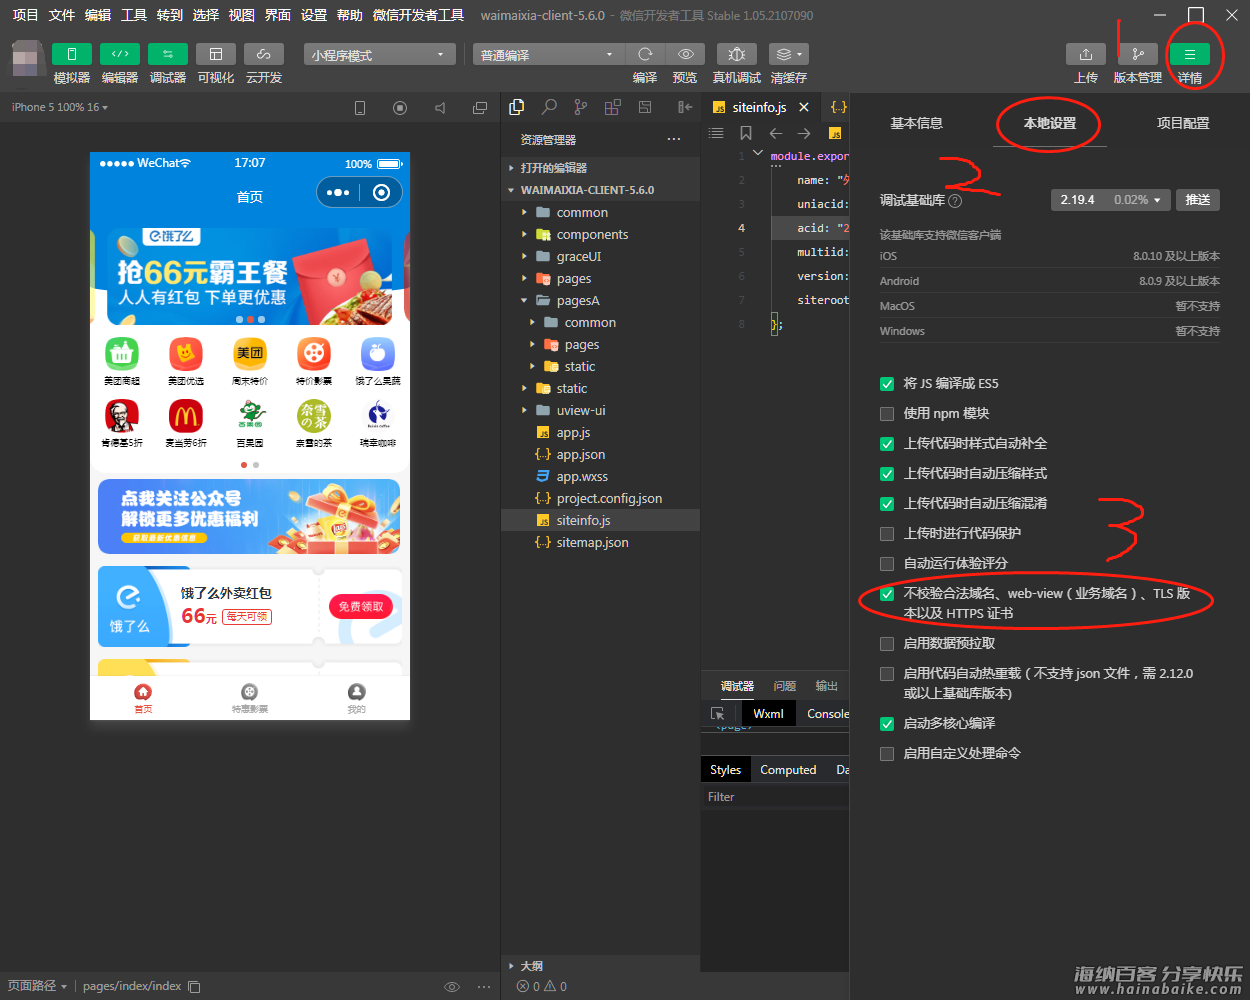Image resolution: width=1250 pixels, height=1000 pixels.
Task: Click the 上传 upload button
Action: click(1086, 54)
